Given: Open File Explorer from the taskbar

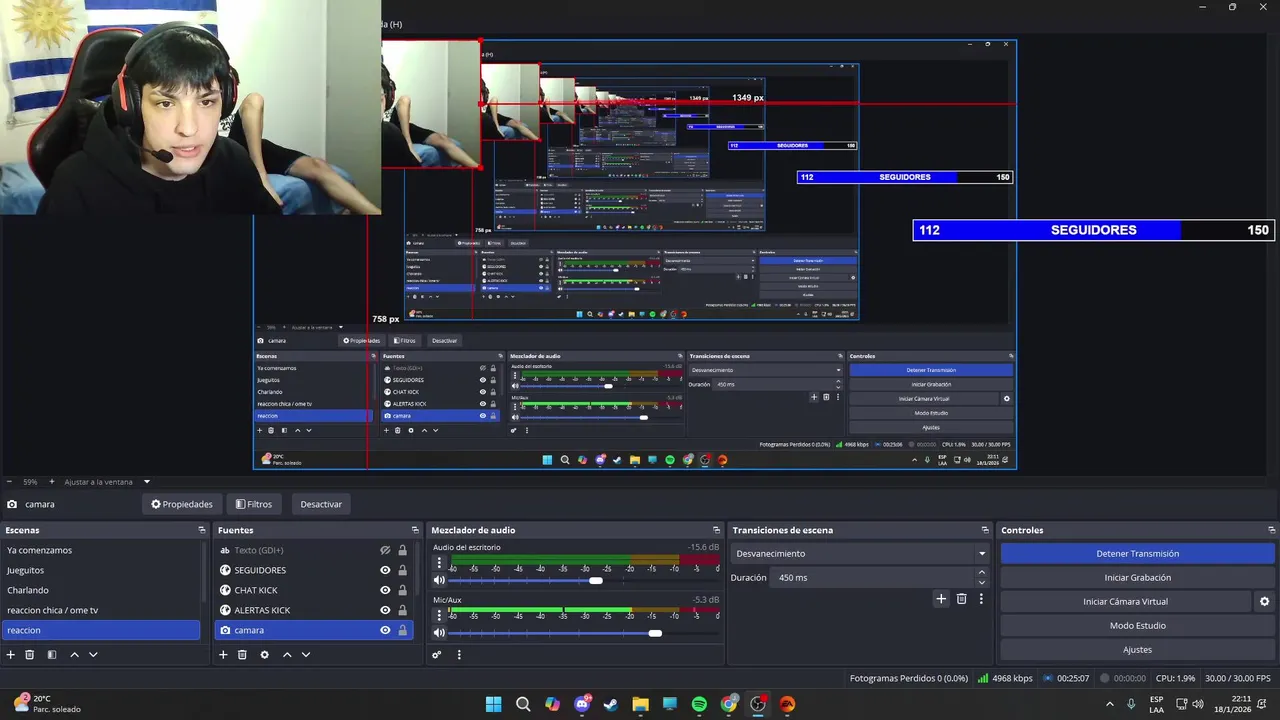Looking at the screenshot, I should tap(640, 704).
